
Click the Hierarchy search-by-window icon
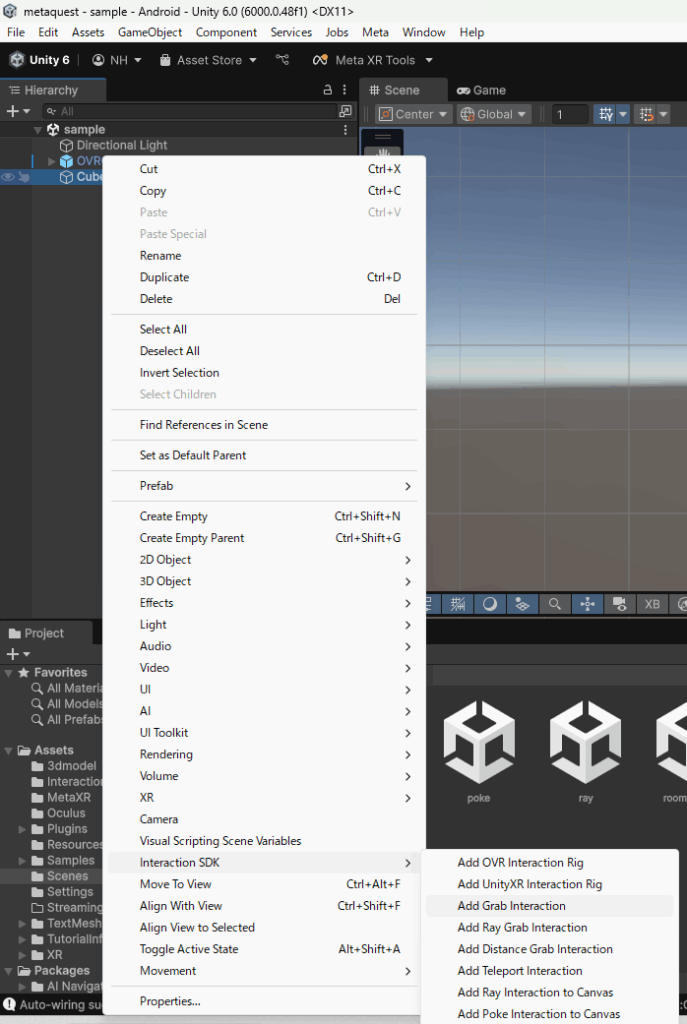click(x=345, y=111)
